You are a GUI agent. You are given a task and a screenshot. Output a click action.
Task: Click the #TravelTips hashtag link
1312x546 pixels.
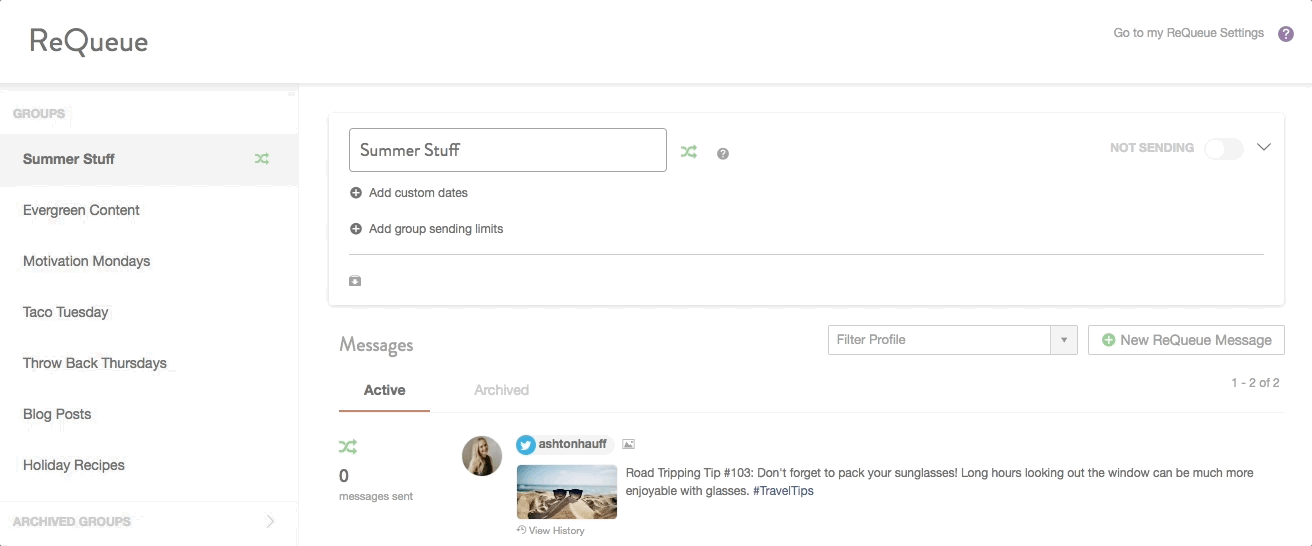(783, 491)
